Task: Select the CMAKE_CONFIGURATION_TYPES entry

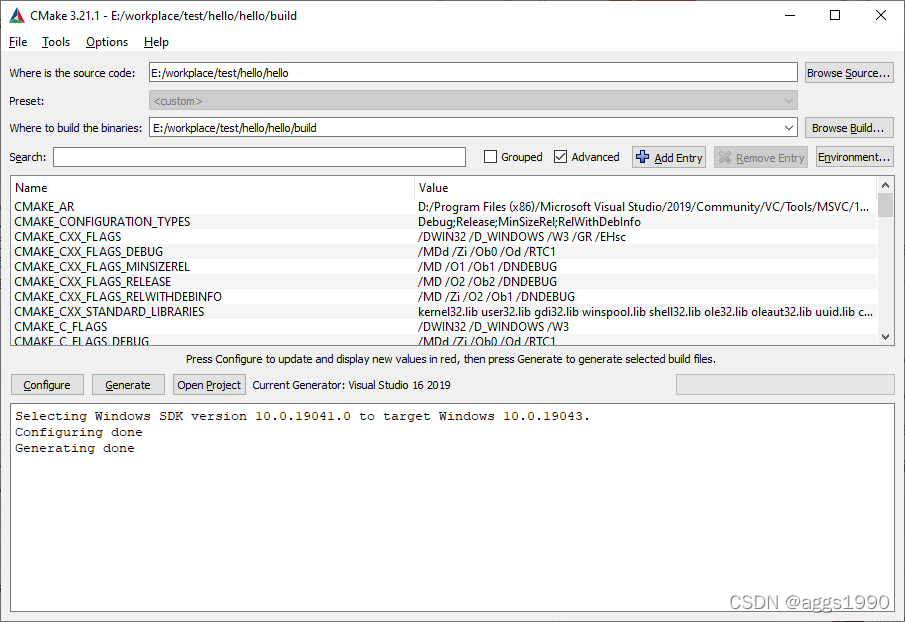Action: pos(102,222)
